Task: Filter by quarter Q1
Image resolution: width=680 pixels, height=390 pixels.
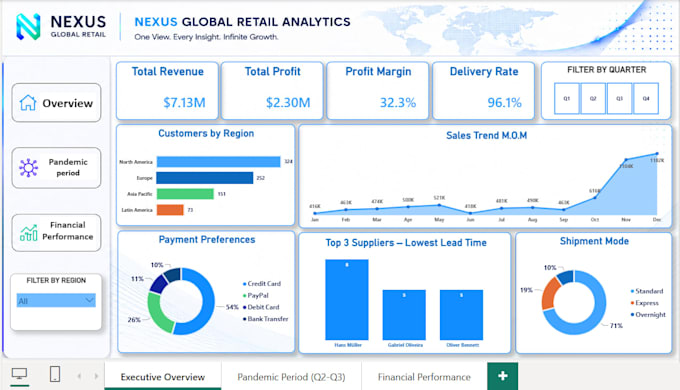Action: tap(567, 98)
